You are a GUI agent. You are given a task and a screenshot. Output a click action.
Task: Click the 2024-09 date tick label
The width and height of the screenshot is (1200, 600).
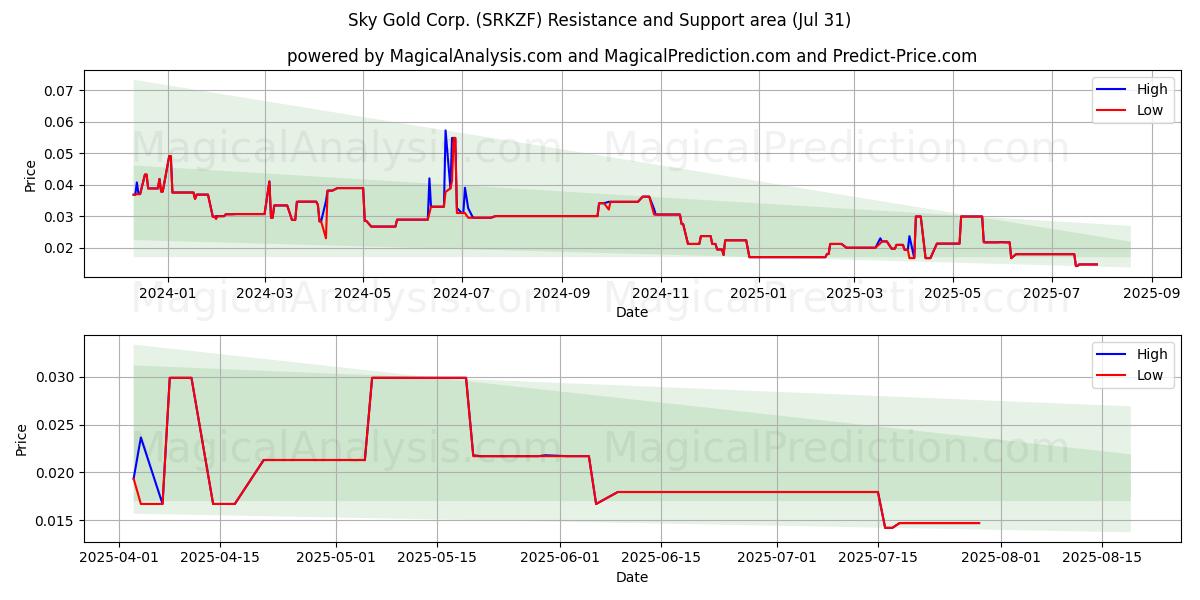pos(560,293)
